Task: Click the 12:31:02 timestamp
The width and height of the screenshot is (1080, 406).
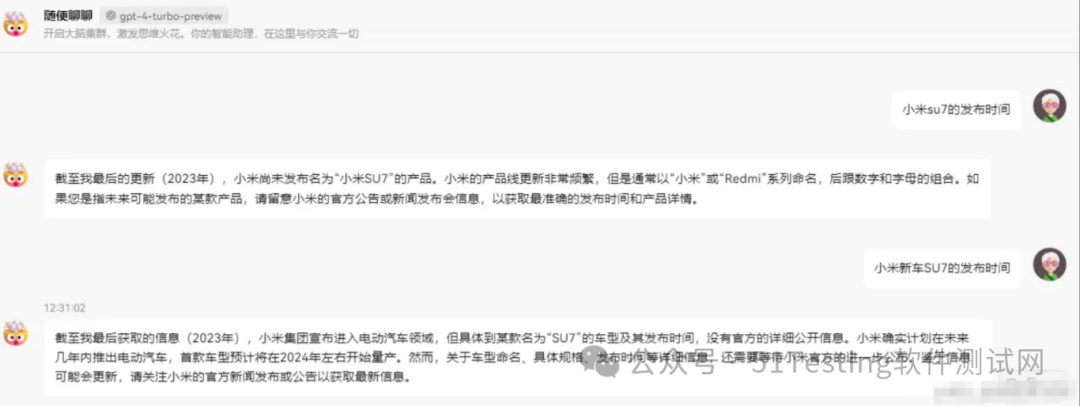Action: [x=65, y=308]
